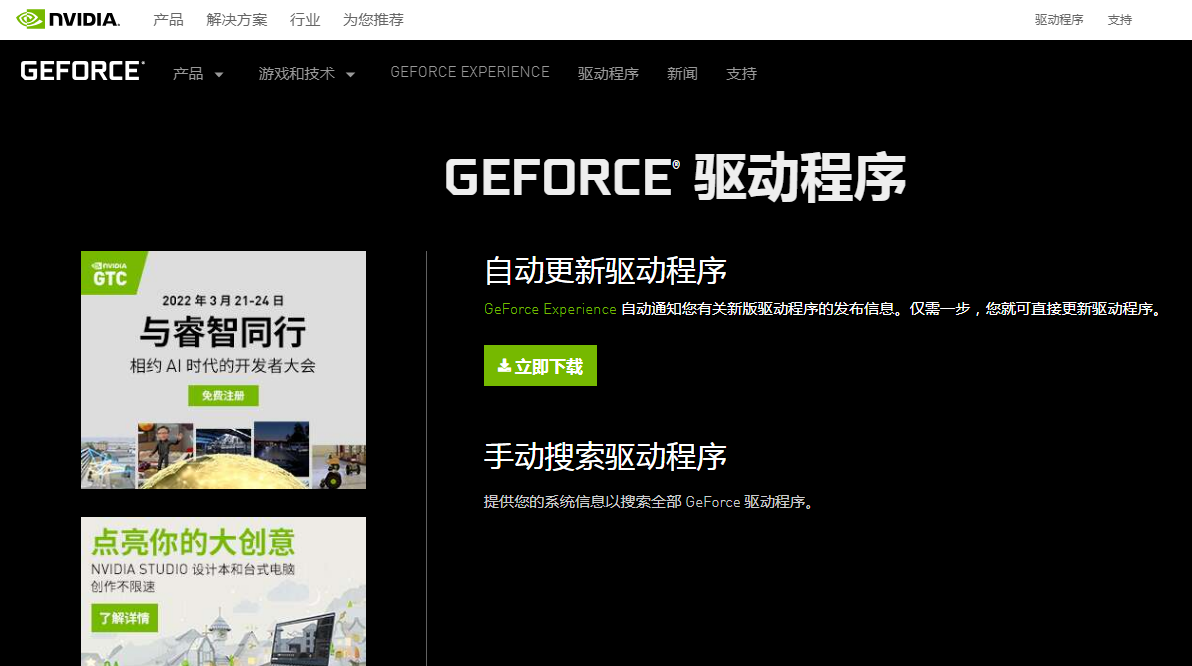Image resolution: width=1192 pixels, height=666 pixels.
Task: Open 支持 in the GeForce navigation bar
Action: coord(741,74)
